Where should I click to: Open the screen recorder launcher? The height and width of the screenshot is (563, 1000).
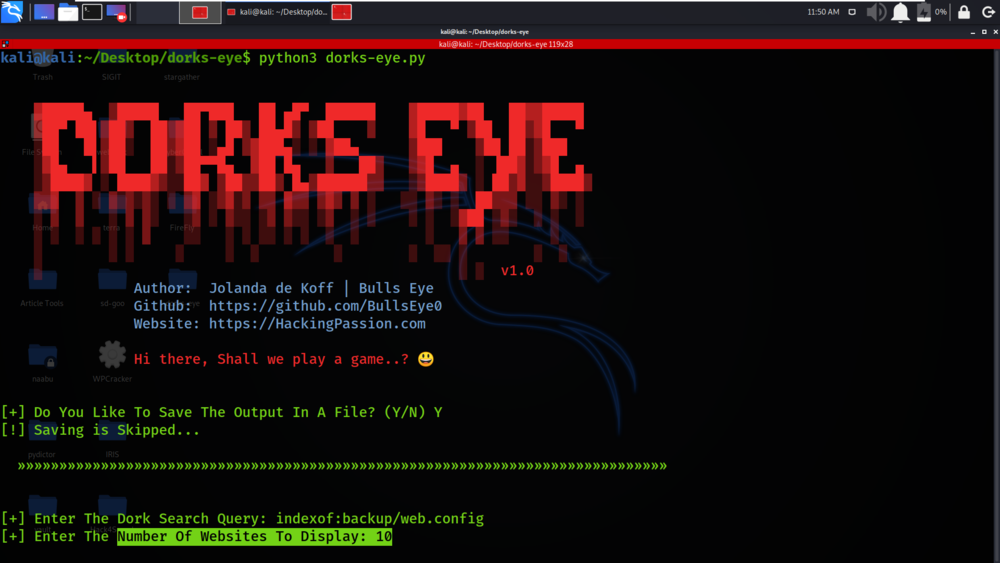tap(116, 12)
